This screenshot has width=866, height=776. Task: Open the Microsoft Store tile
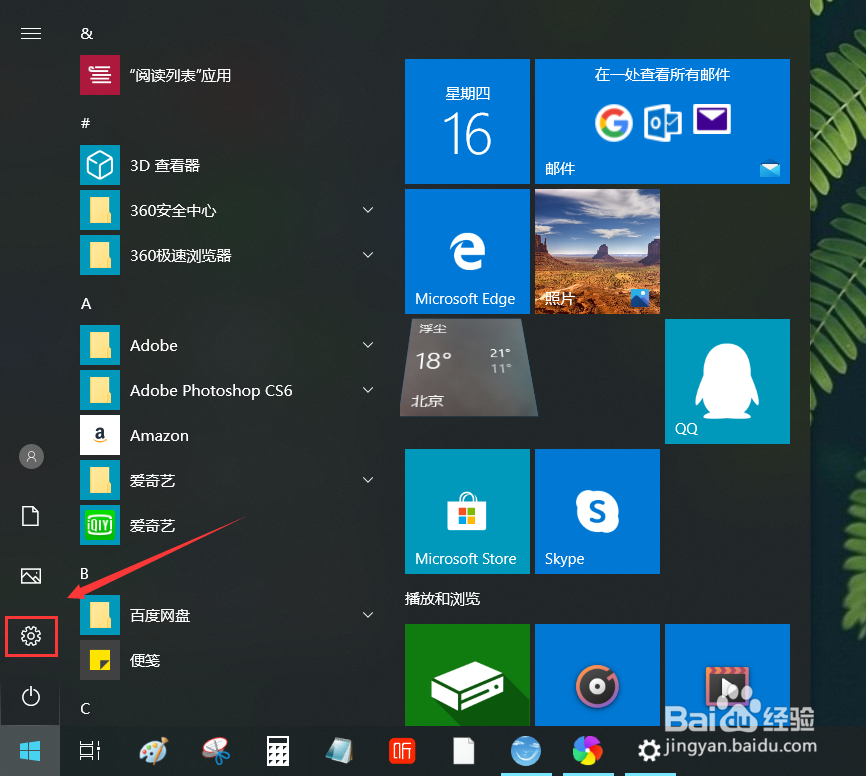[467, 511]
